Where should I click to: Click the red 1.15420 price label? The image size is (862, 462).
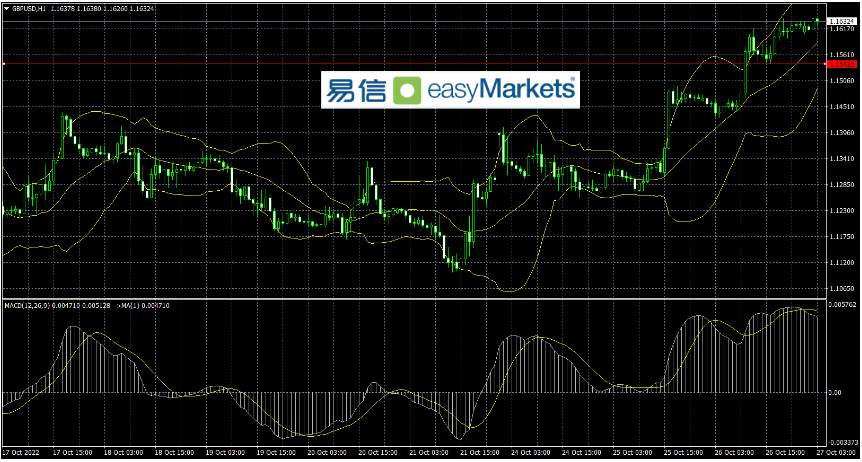click(x=842, y=64)
